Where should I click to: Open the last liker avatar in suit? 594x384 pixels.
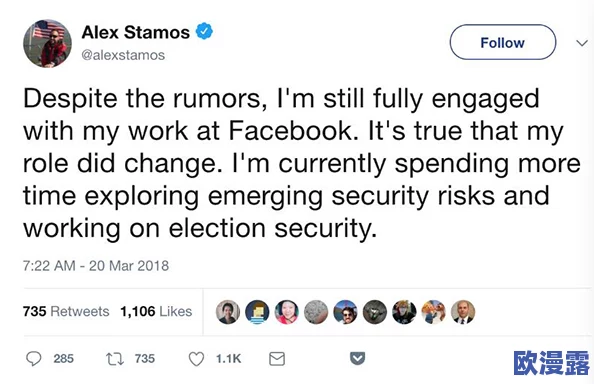click(463, 312)
